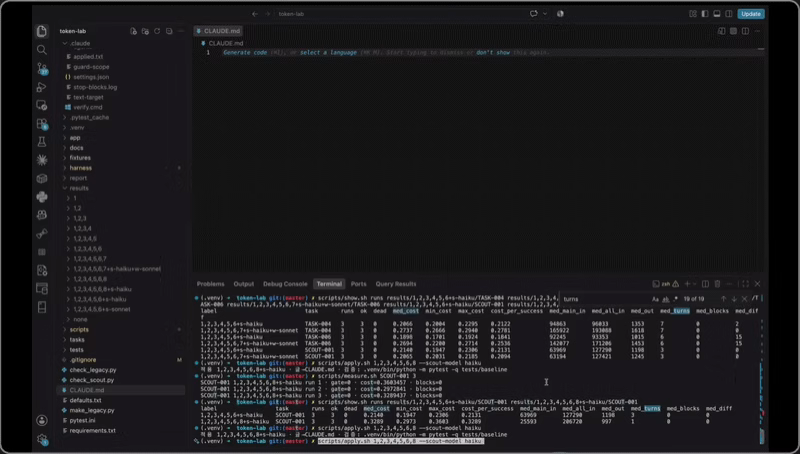800x454 pixels.
Task: Collapse all folders in explorer
Action: click(169, 31)
